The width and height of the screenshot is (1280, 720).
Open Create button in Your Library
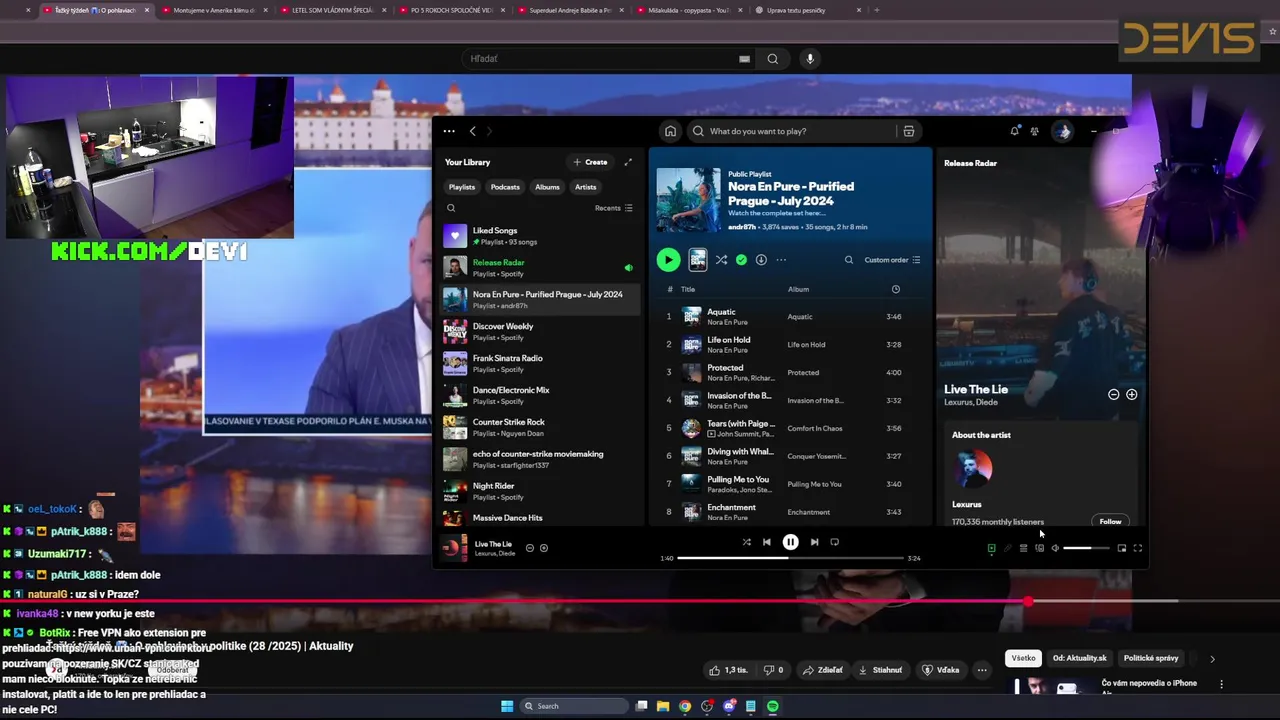click(590, 162)
